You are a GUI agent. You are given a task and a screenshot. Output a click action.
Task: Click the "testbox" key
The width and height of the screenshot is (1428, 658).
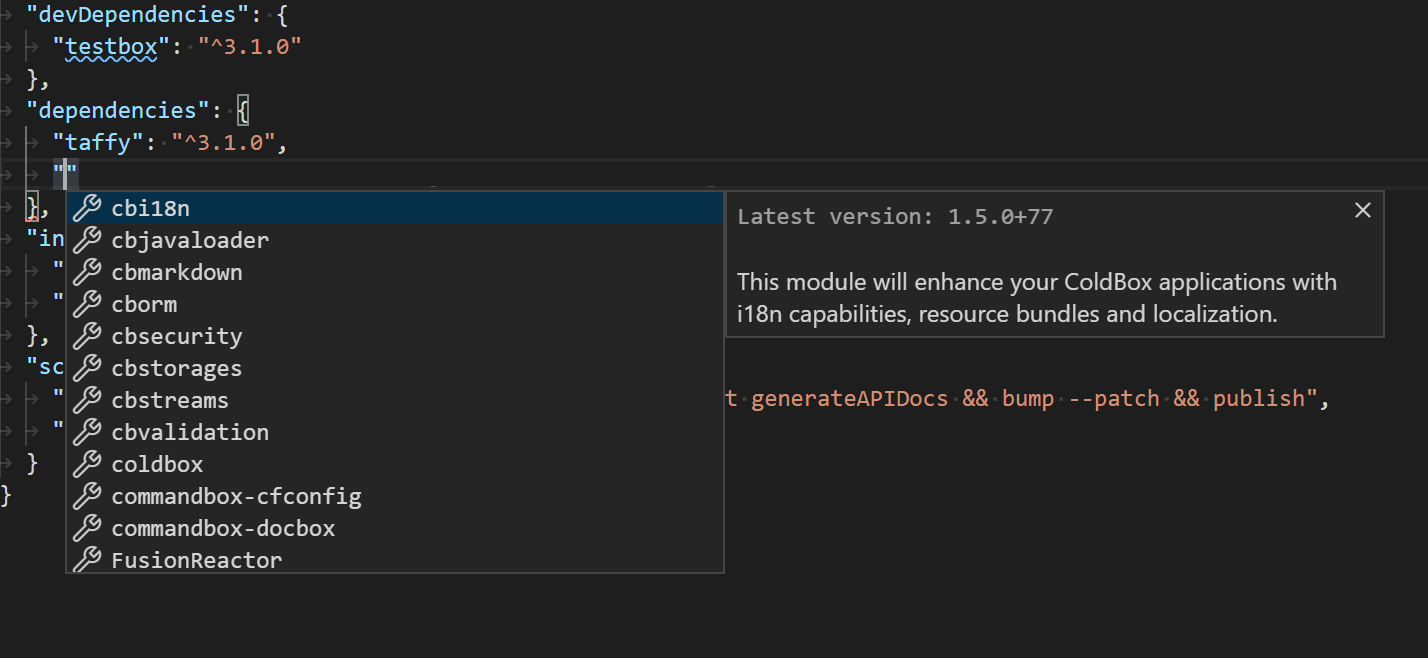coord(112,46)
